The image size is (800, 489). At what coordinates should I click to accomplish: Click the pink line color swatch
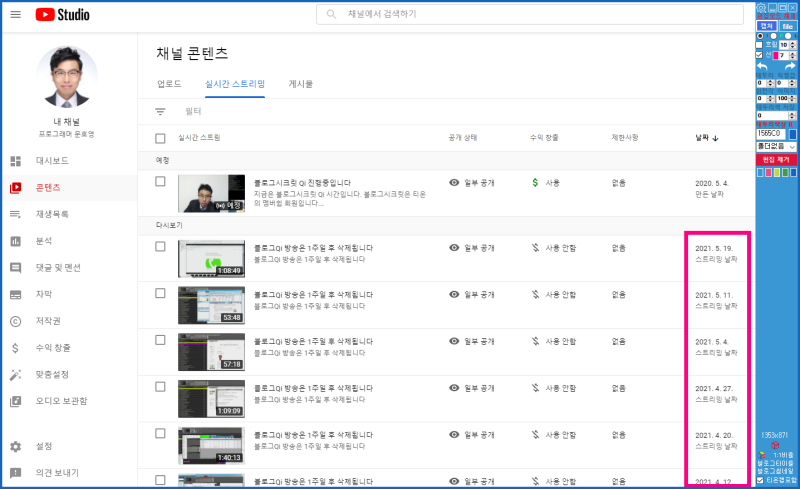pyautogui.click(x=776, y=55)
